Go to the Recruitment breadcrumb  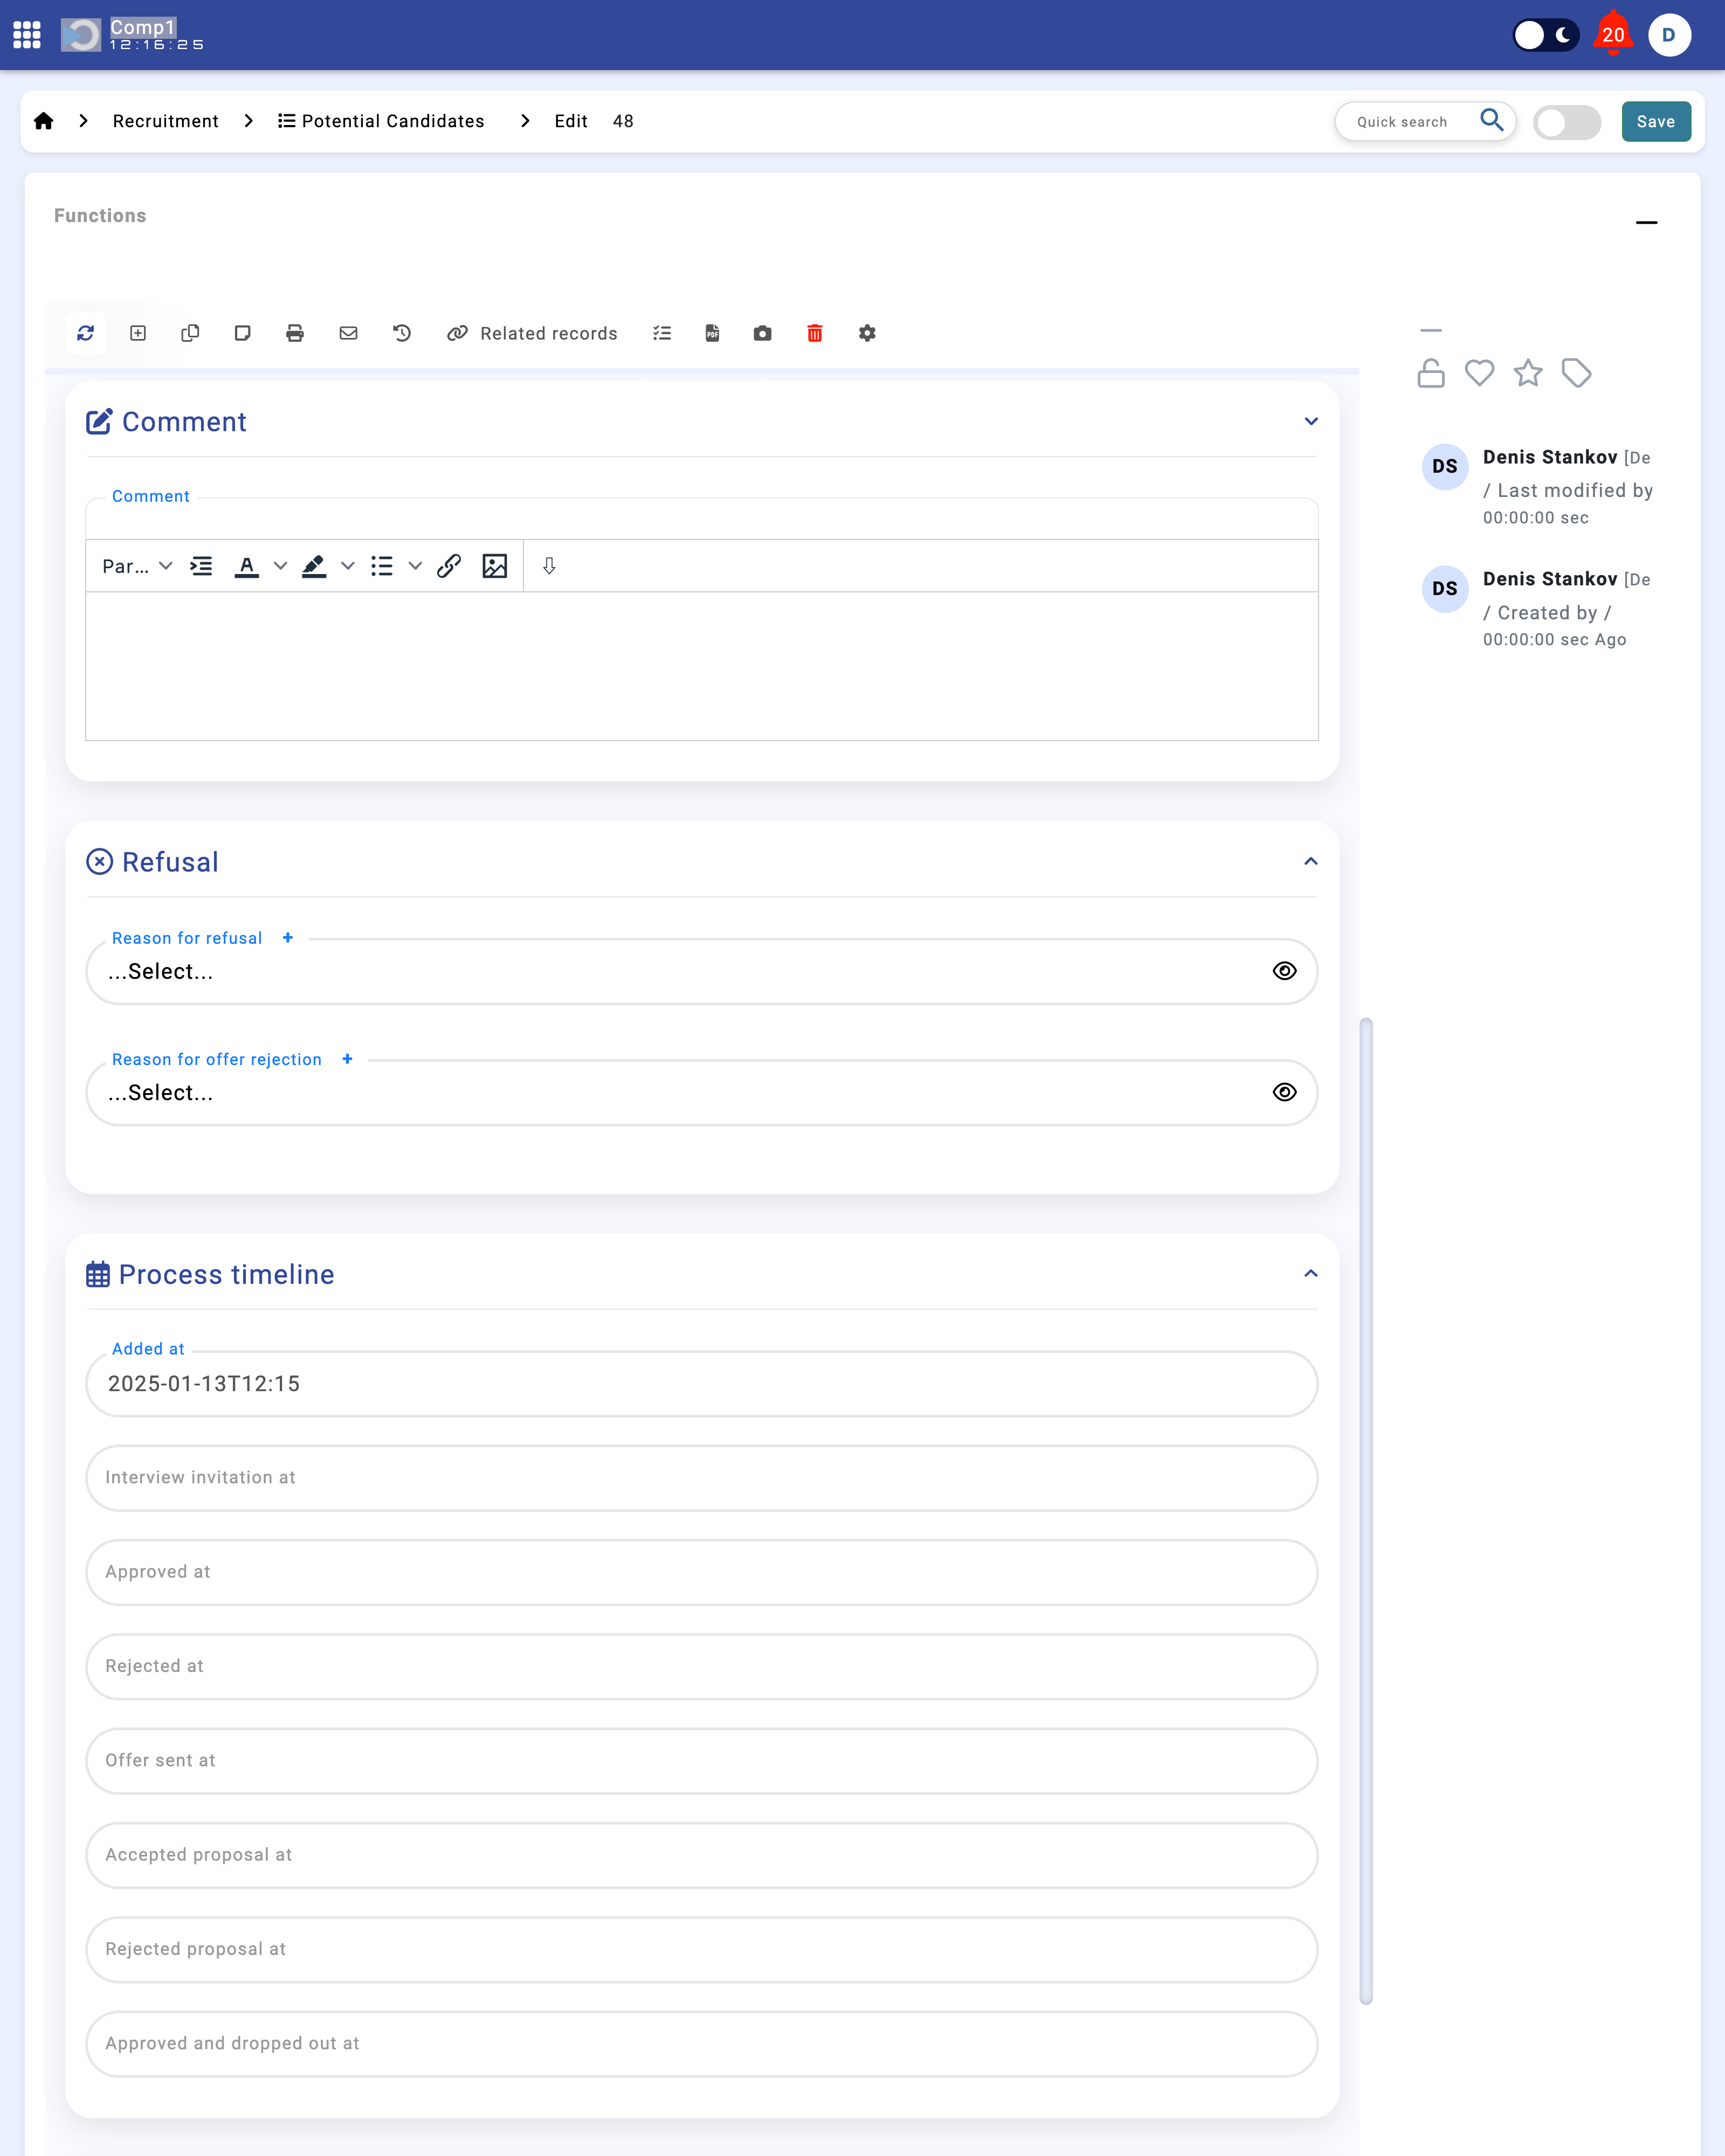(165, 121)
